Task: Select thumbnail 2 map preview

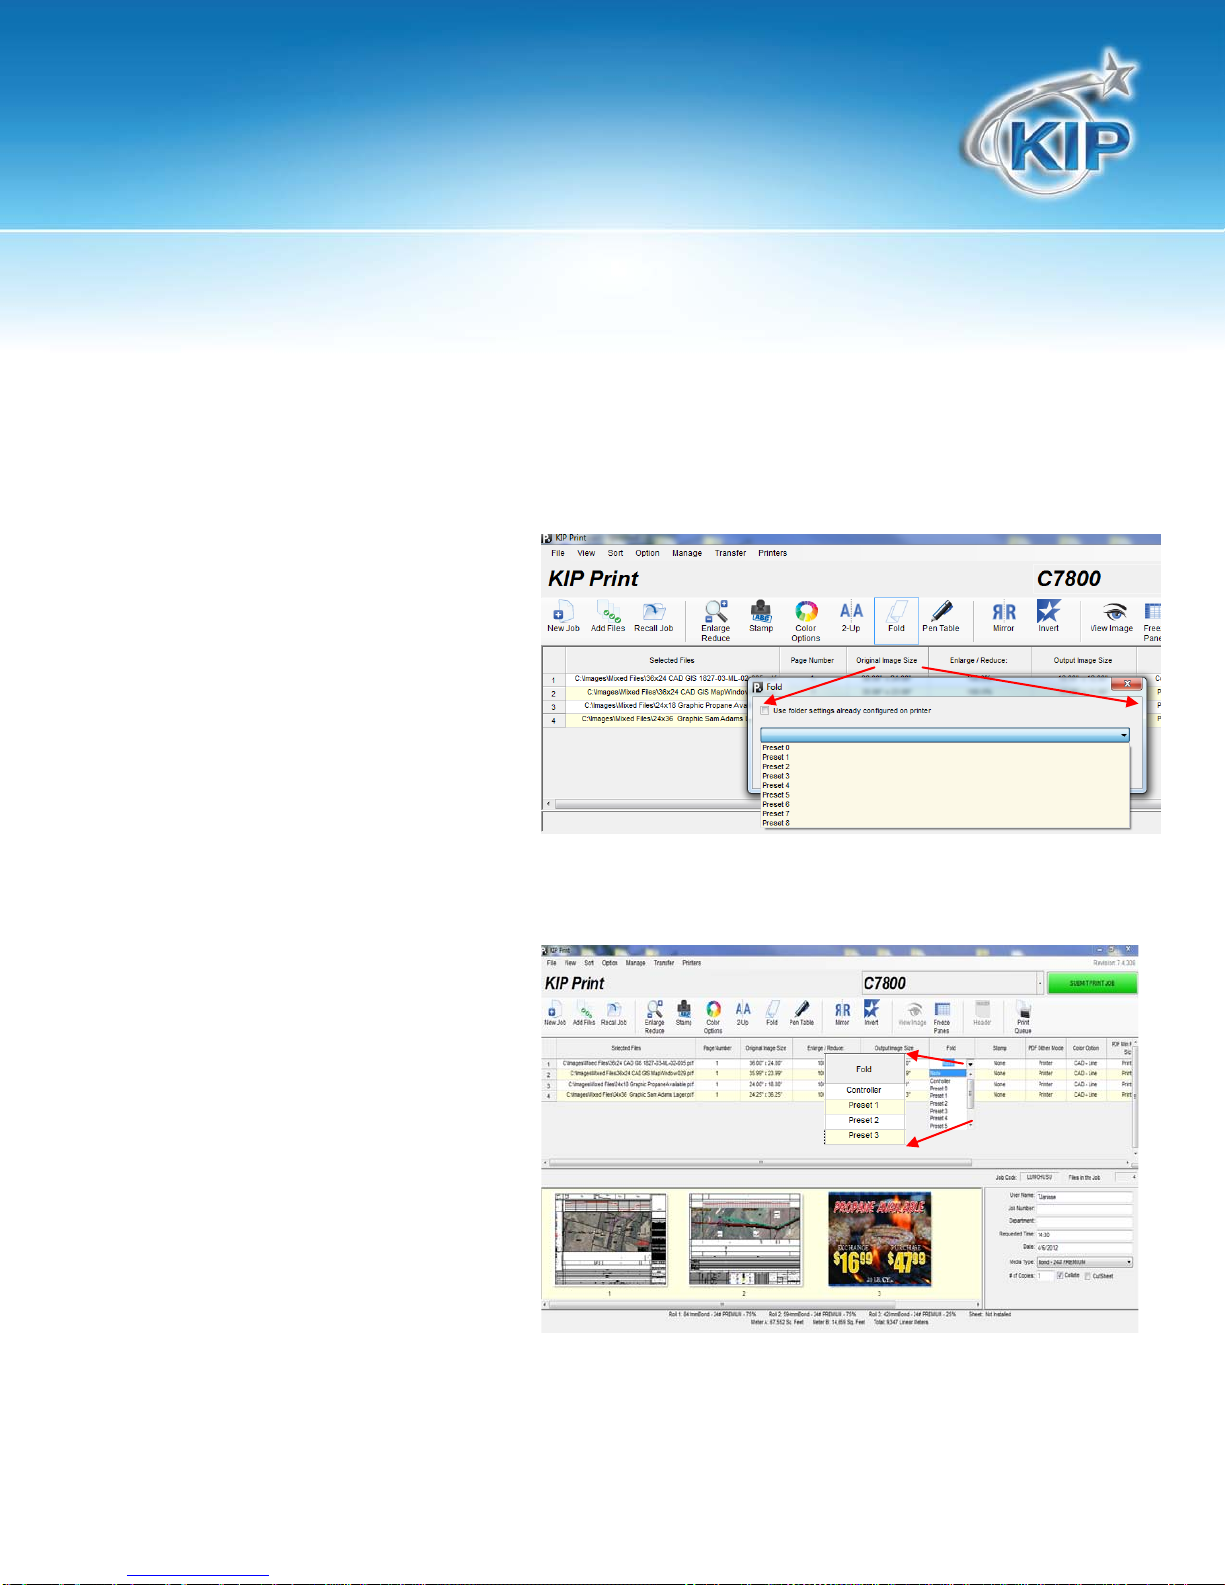Action: tap(745, 1239)
